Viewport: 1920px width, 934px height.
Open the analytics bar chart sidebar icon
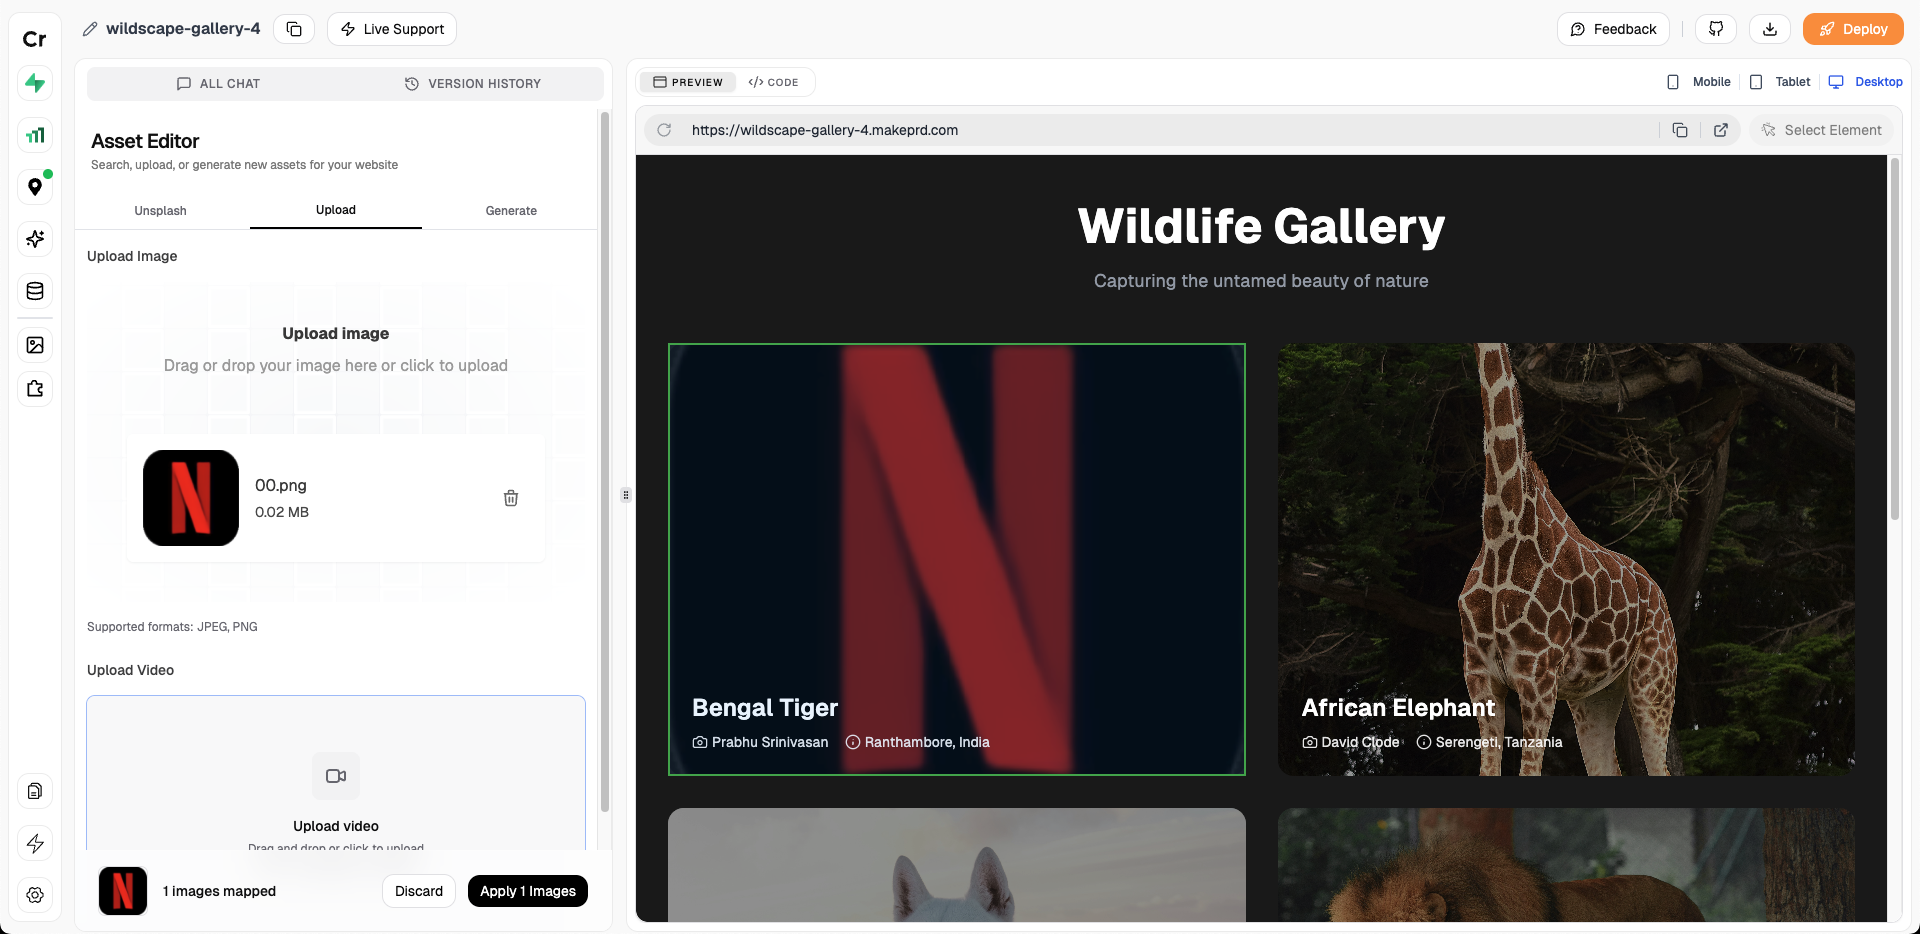tap(35, 135)
